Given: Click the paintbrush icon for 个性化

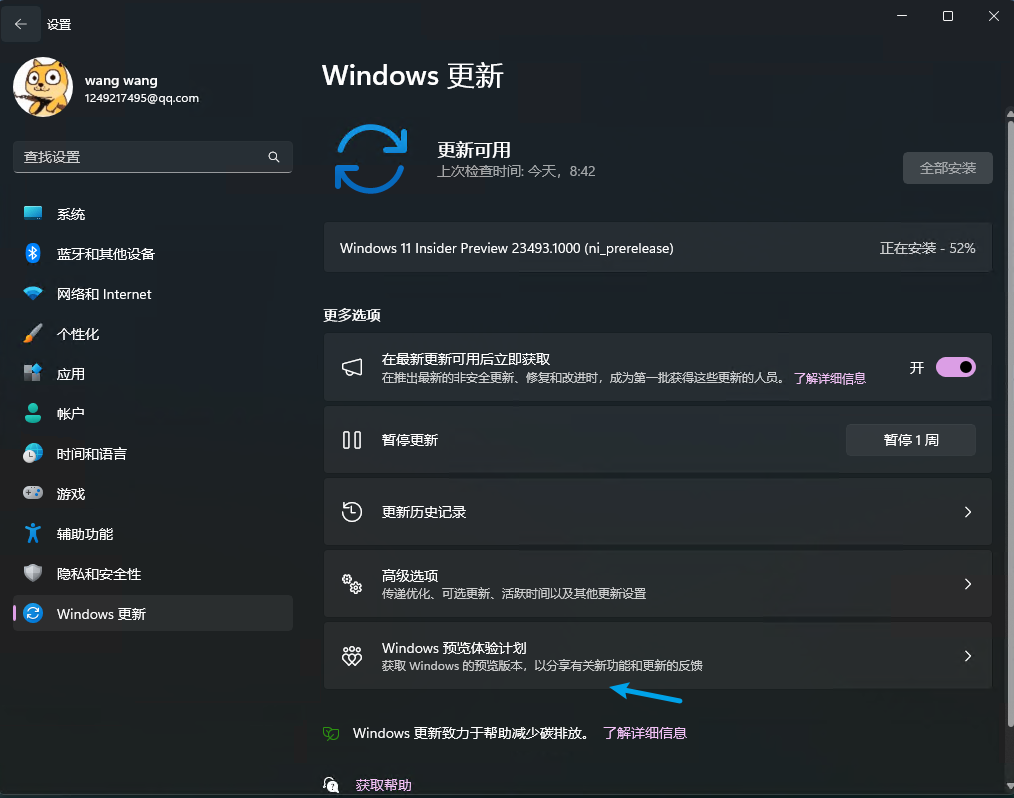Looking at the screenshot, I should (x=33, y=334).
